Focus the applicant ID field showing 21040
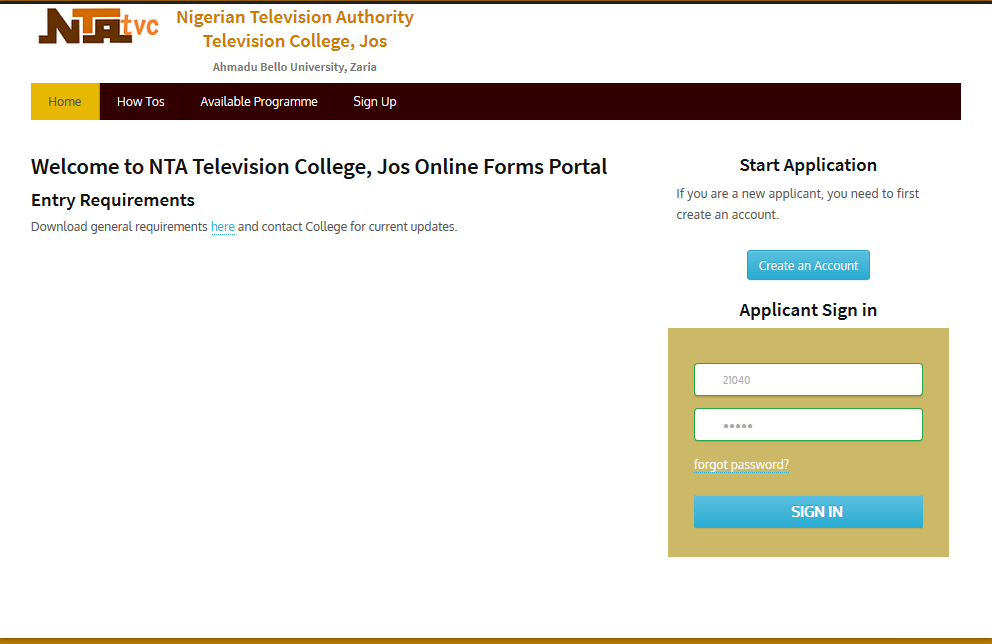Viewport: 992px width, 644px height. point(808,380)
